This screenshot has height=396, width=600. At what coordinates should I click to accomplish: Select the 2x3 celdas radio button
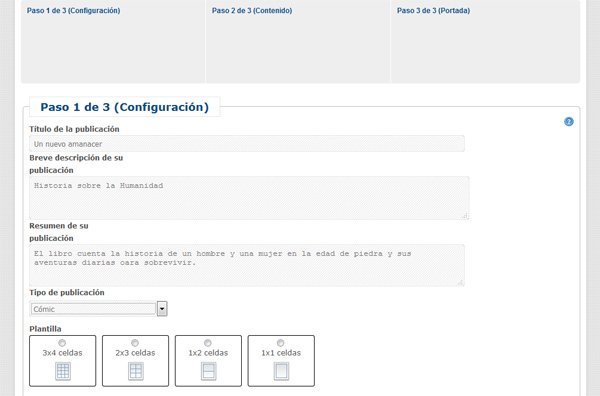tap(135, 343)
